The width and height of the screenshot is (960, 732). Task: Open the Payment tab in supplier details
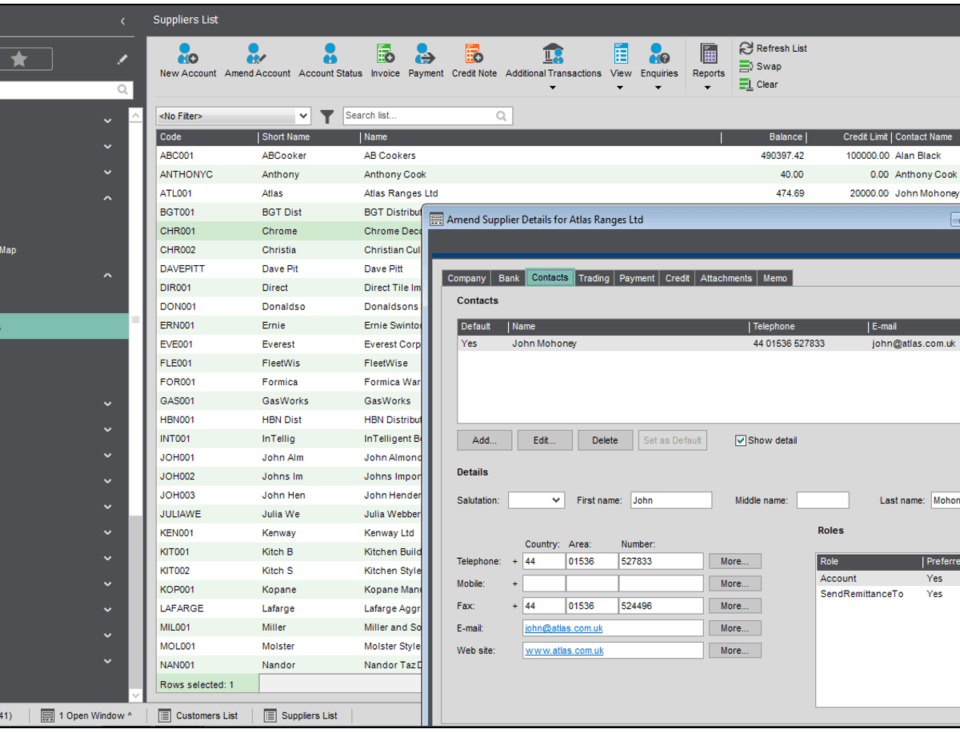pyautogui.click(x=636, y=278)
